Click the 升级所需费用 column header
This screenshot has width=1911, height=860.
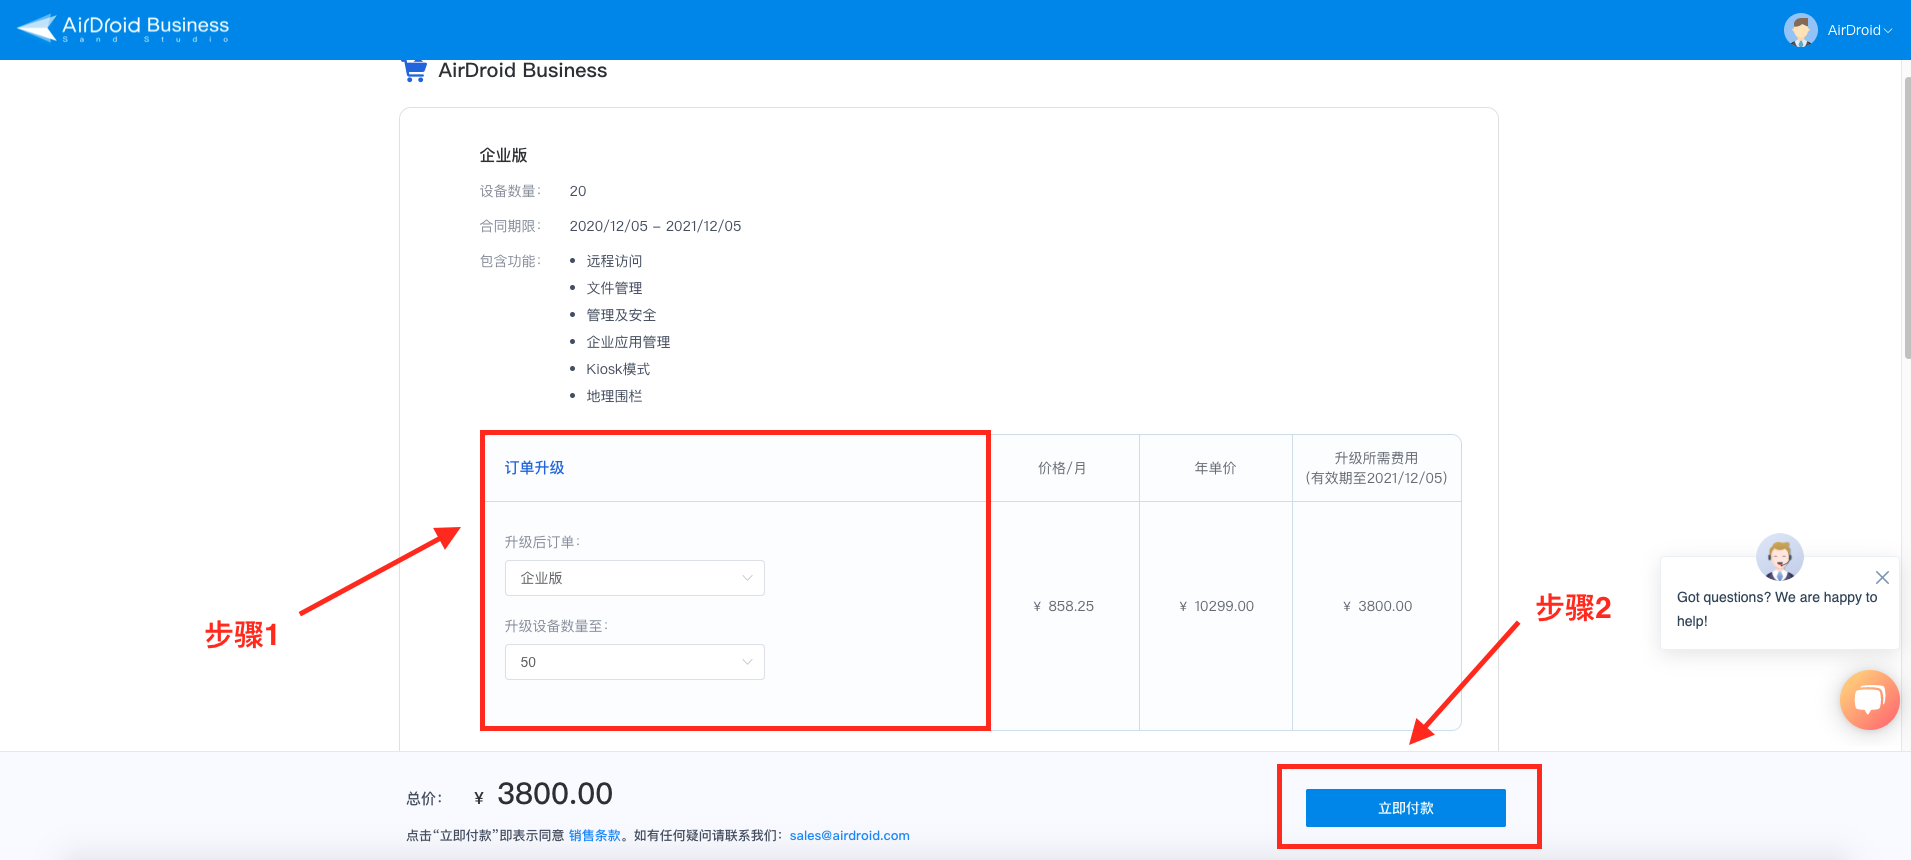(x=1376, y=468)
